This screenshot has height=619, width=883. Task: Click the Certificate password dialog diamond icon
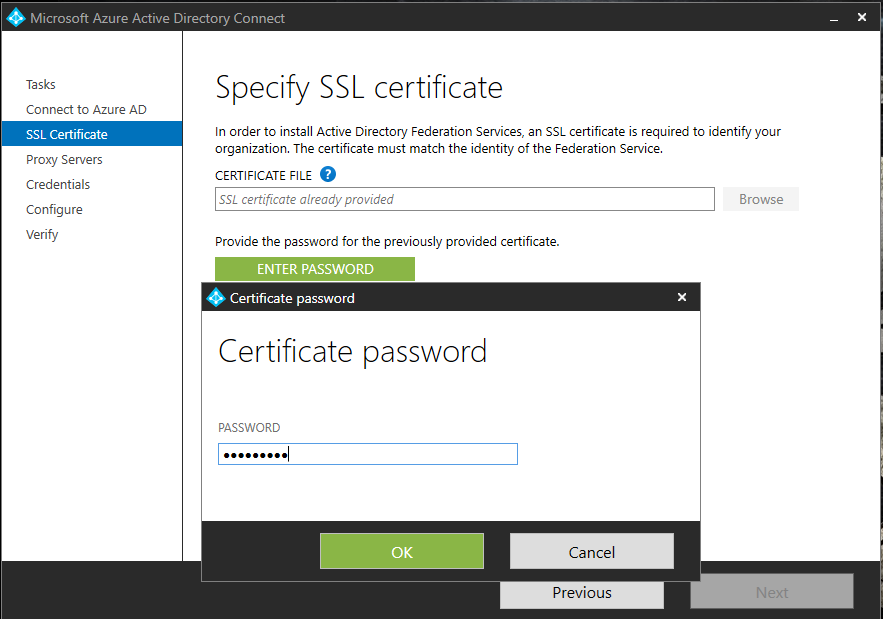[214, 297]
